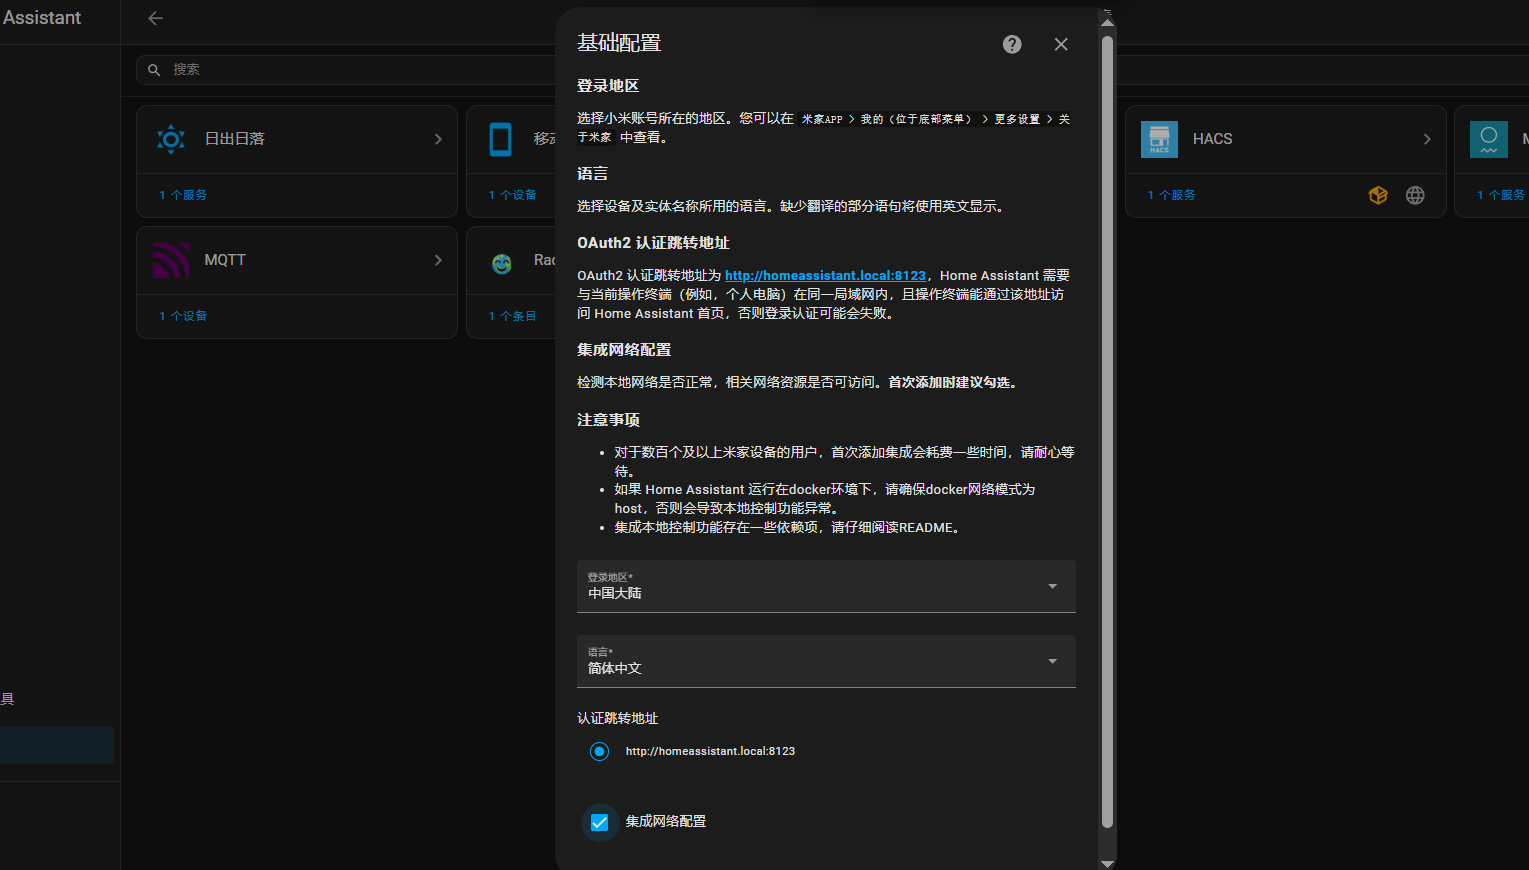This screenshot has width=1529, height=870.
Task: Click the orange custom integration box icon
Action: pos(1378,195)
